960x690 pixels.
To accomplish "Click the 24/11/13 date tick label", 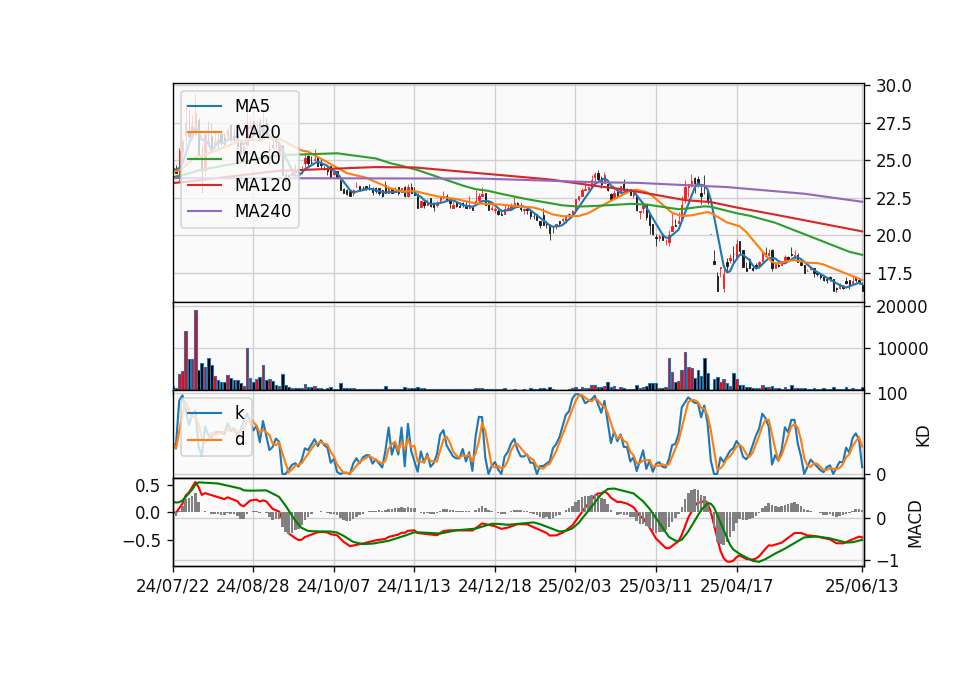I will coord(414,586).
